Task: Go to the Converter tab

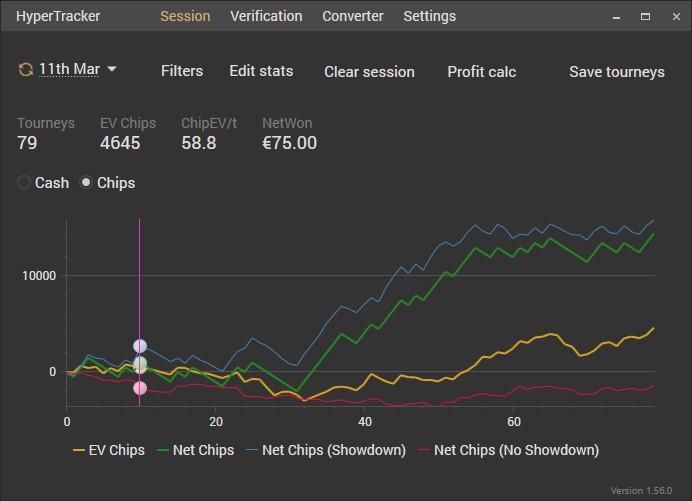Action: click(x=353, y=16)
